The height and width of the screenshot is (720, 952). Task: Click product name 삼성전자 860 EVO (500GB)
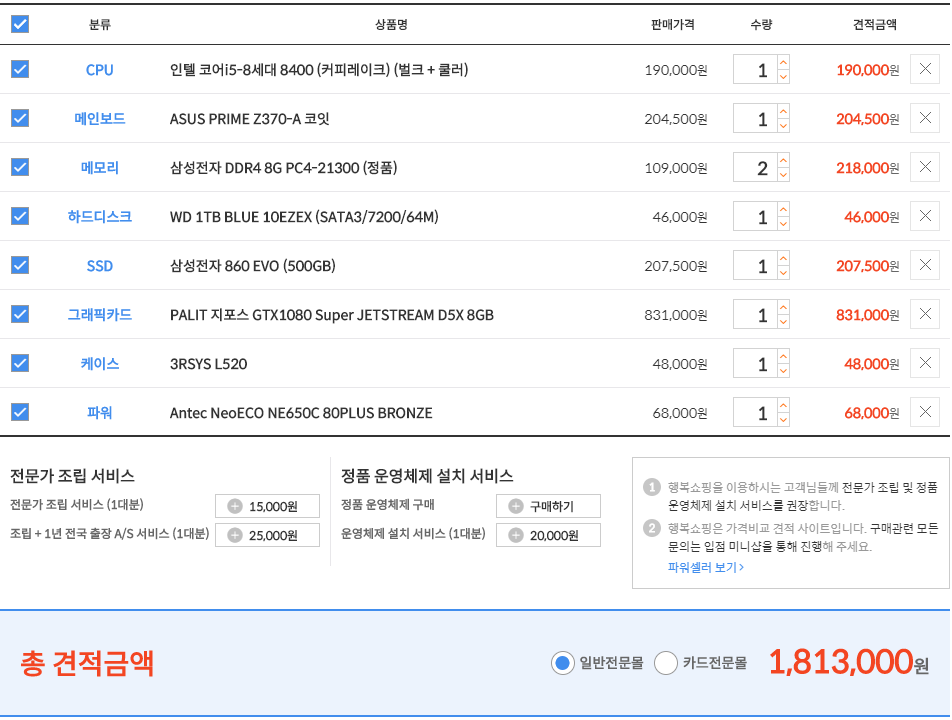click(x=253, y=266)
